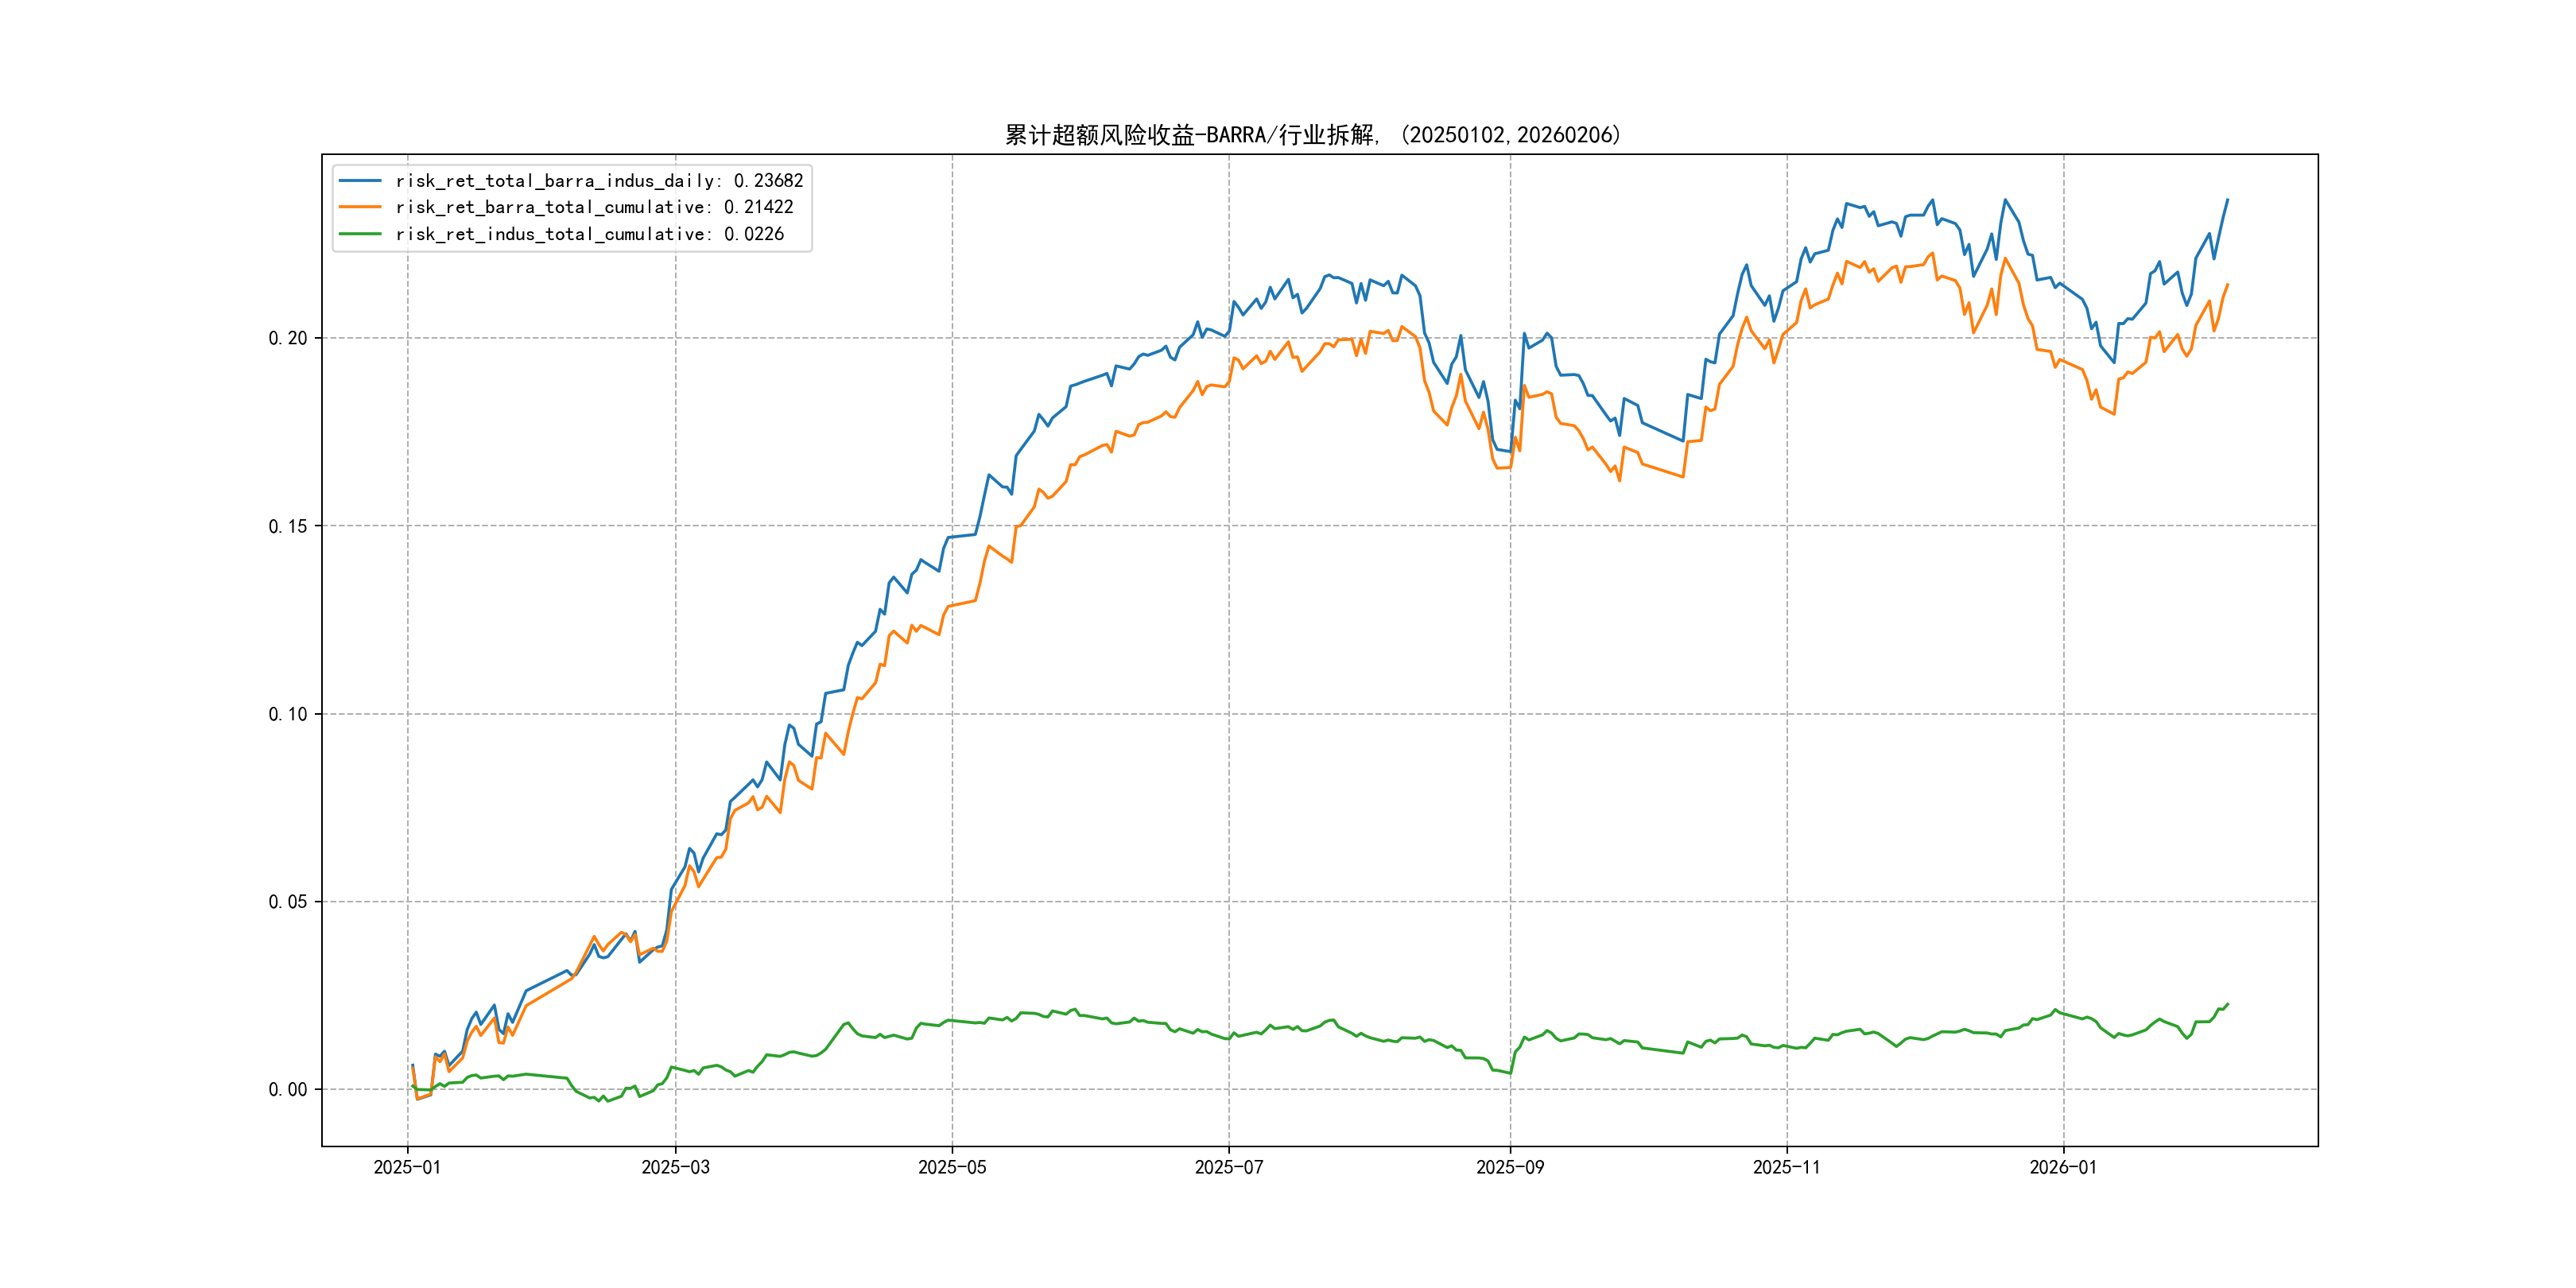
Task: Click the 2026-01 x-axis tick label
Action: (2063, 1167)
